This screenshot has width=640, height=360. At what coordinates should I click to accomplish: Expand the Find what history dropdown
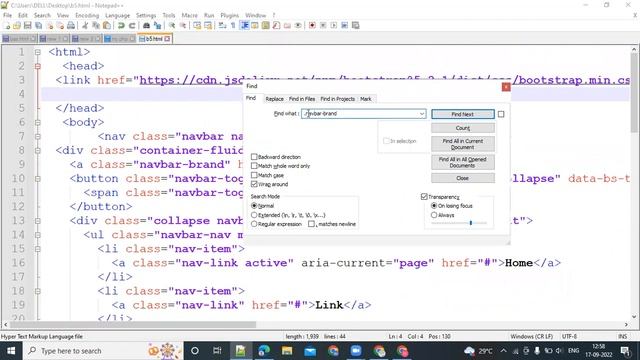tap(422, 114)
